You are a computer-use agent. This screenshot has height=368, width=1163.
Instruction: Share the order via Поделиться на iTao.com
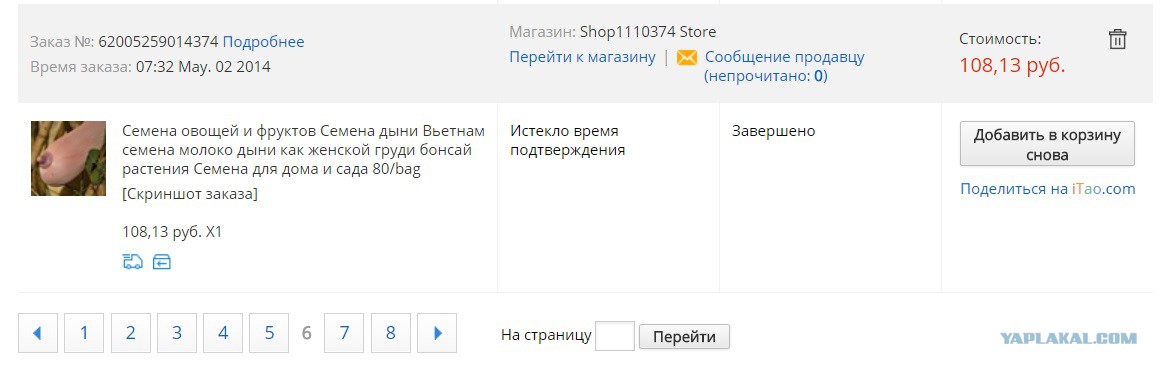(1047, 188)
